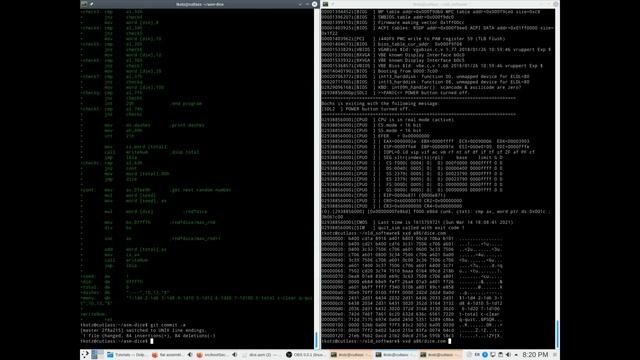Click the left terminal scrollbar handle

(x=315, y=340)
